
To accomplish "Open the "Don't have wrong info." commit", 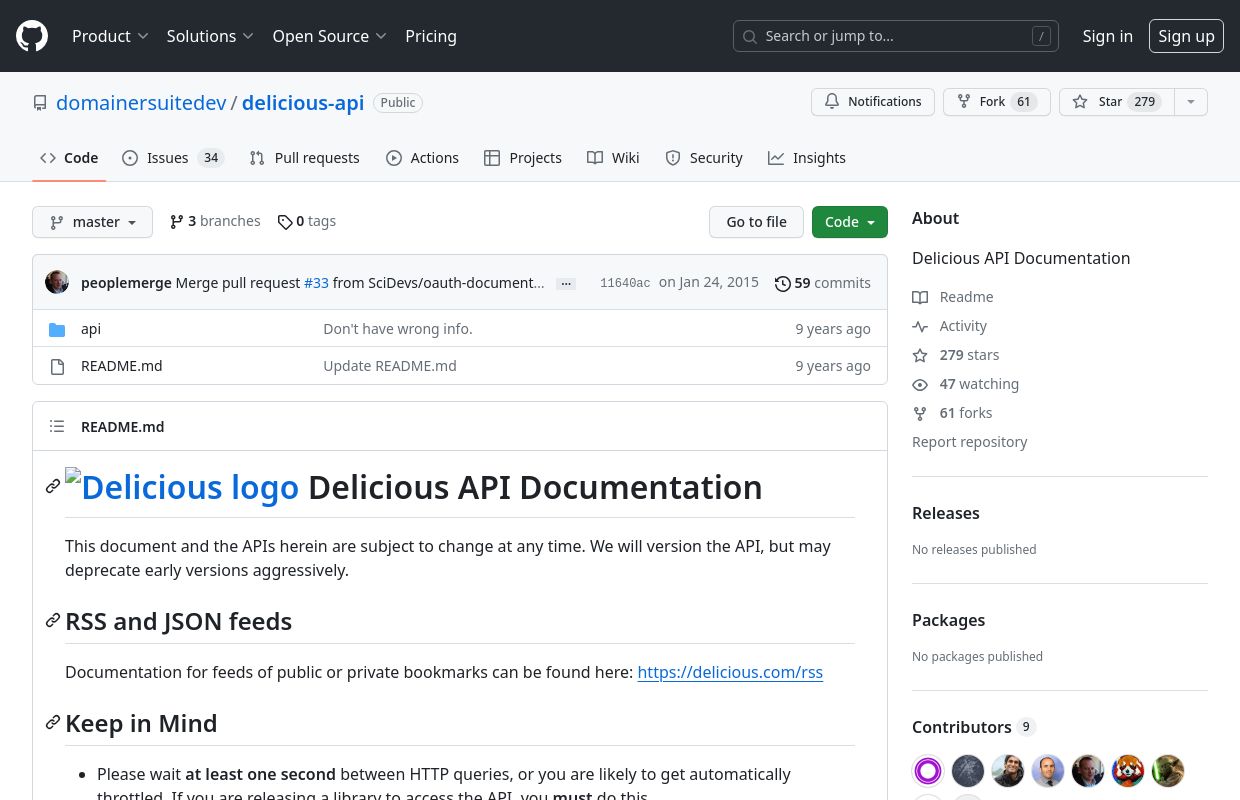I will [398, 329].
